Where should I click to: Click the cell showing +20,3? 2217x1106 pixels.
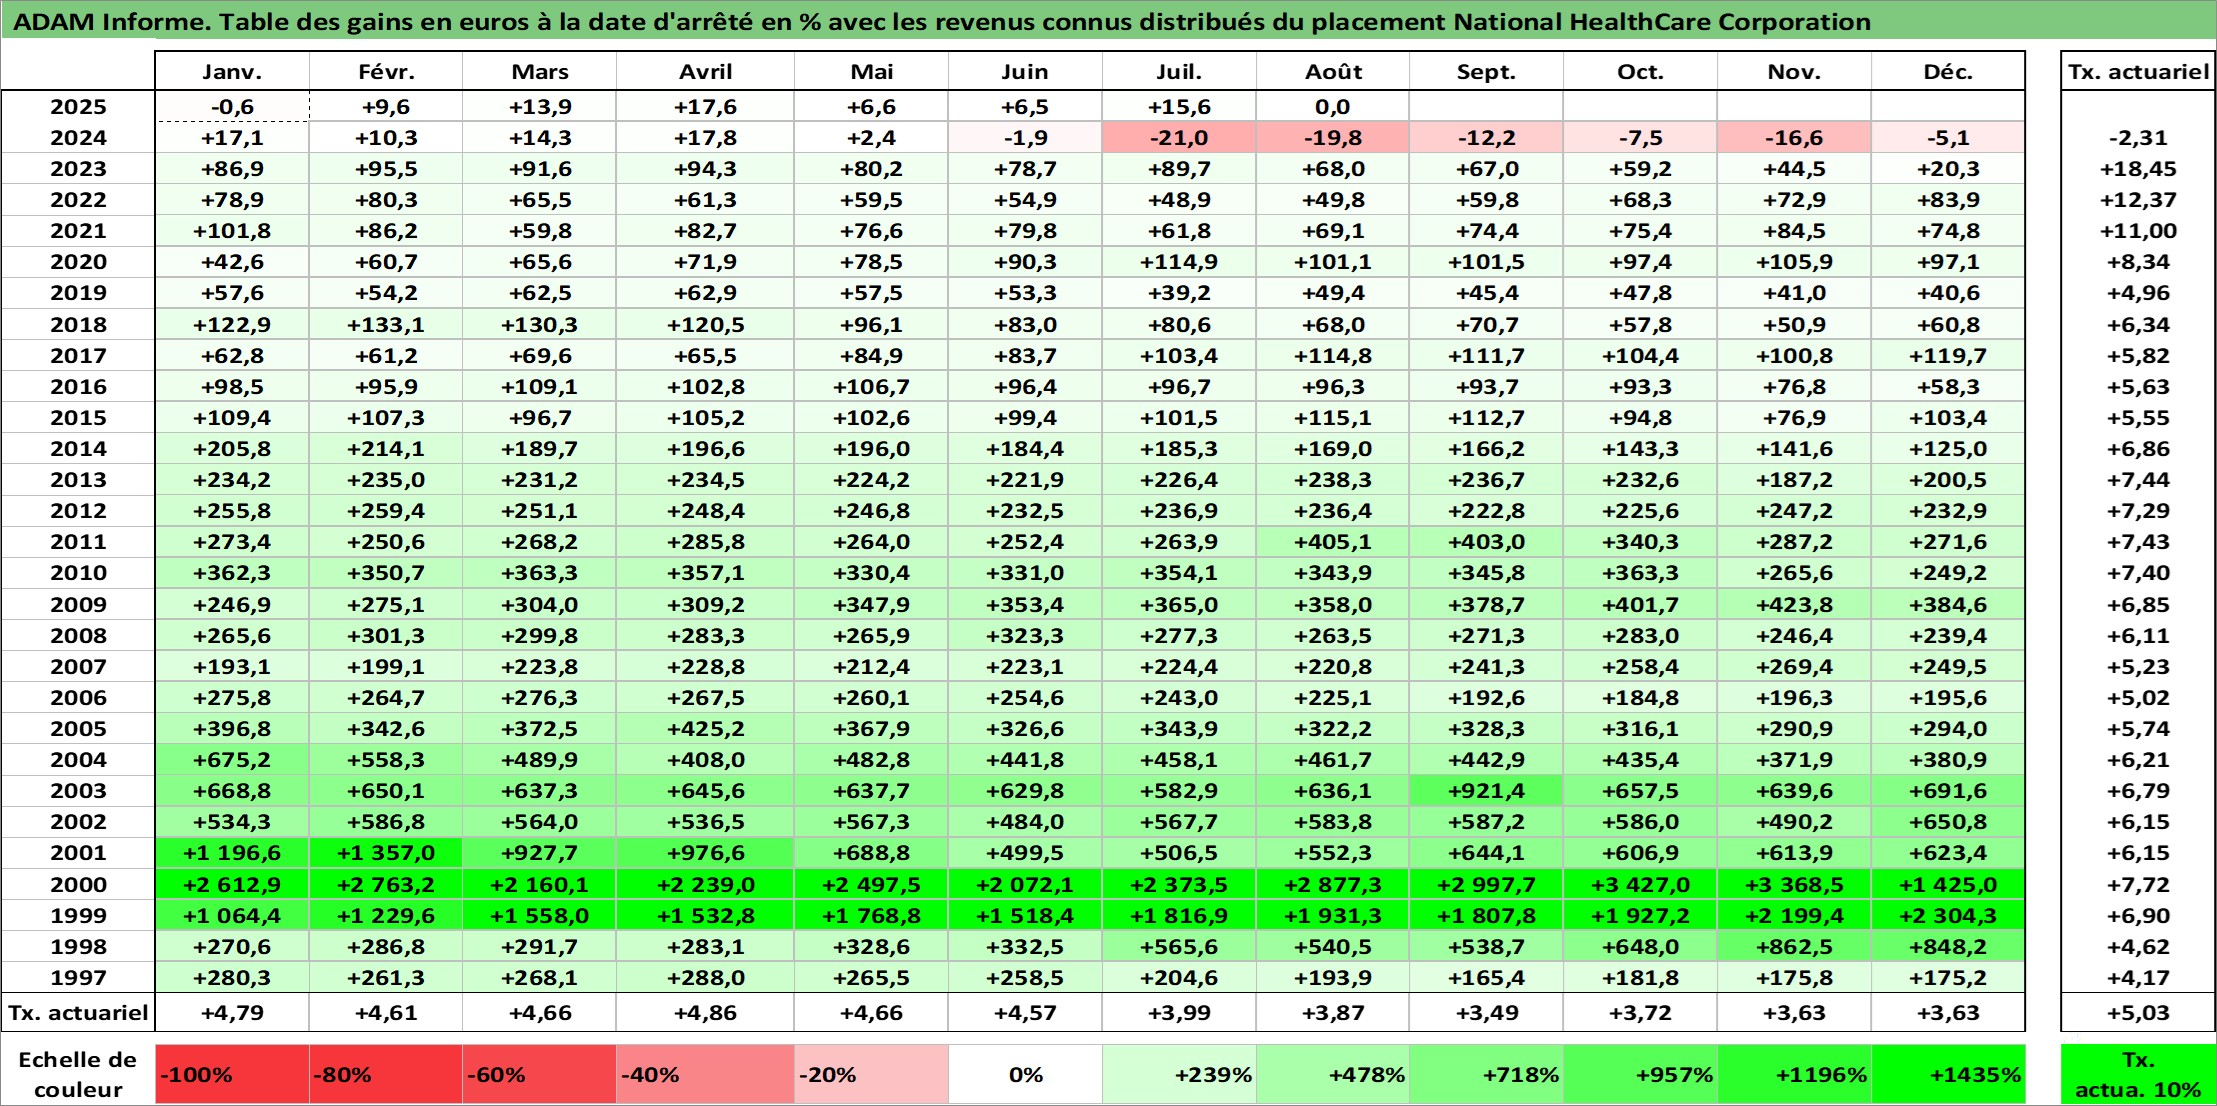click(x=1948, y=169)
